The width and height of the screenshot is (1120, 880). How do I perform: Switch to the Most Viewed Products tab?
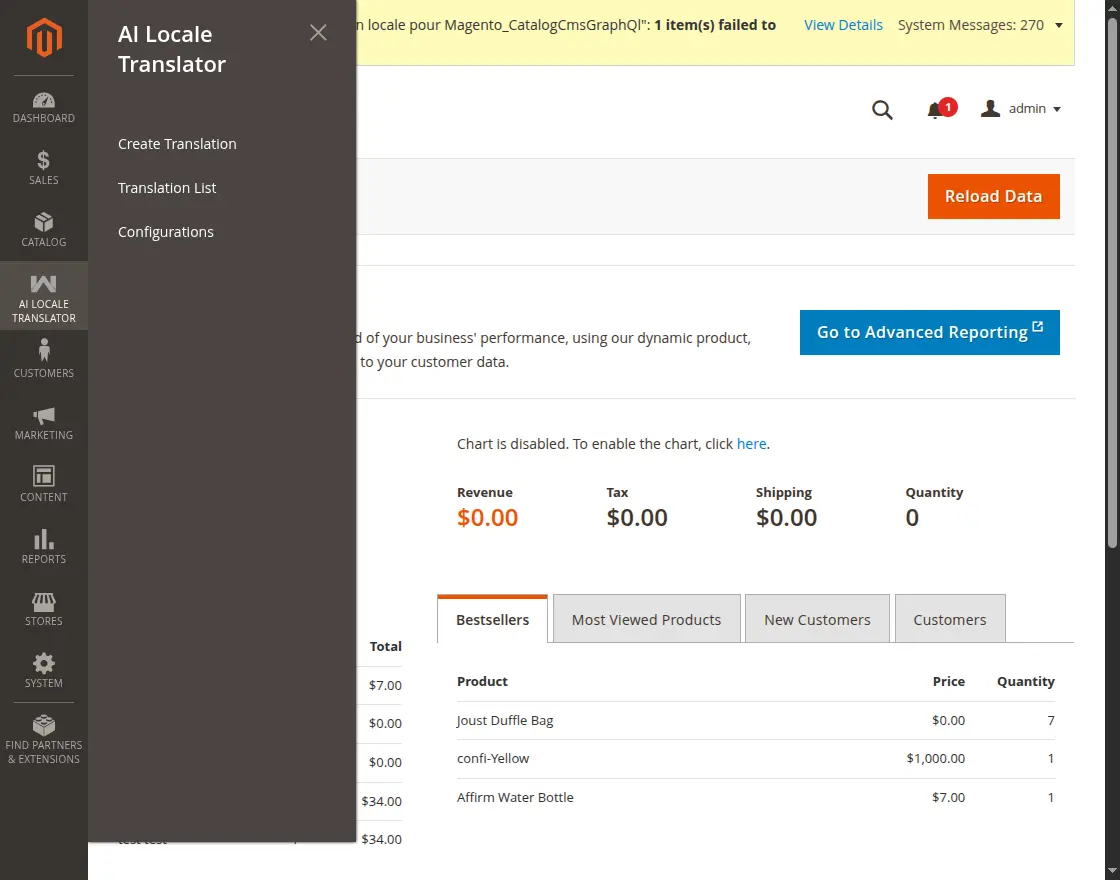[x=646, y=620]
